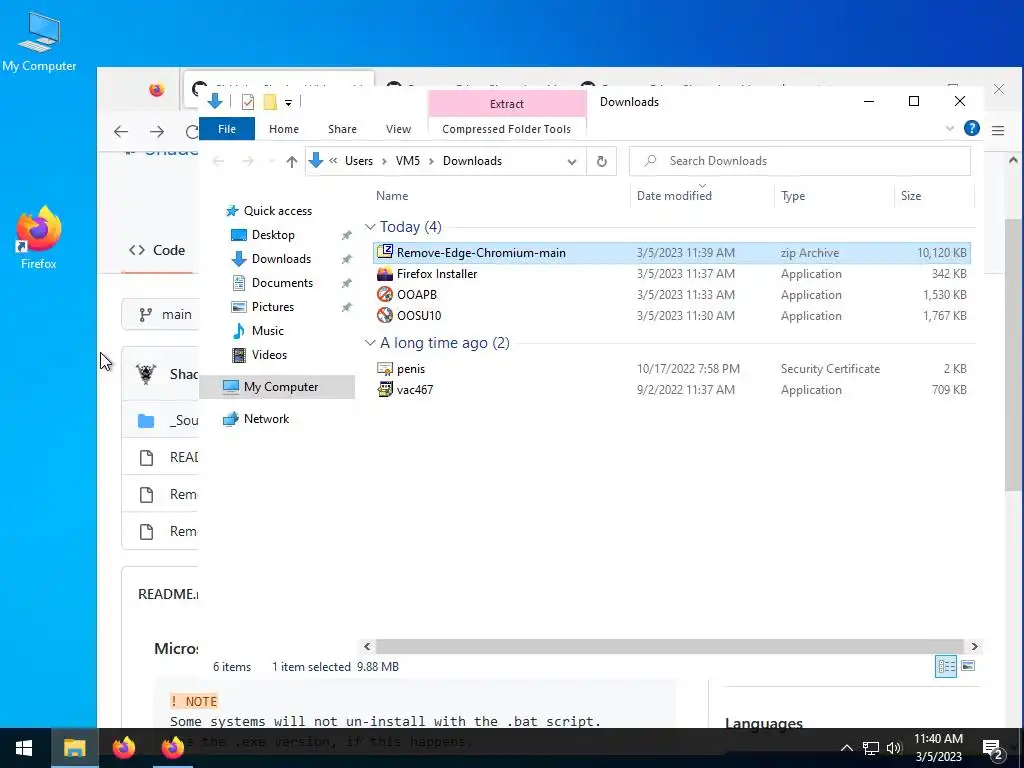Image resolution: width=1024 pixels, height=768 pixels.
Task: Click the horizontal scrollbar left arrow
Action: click(x=367, y=647)
